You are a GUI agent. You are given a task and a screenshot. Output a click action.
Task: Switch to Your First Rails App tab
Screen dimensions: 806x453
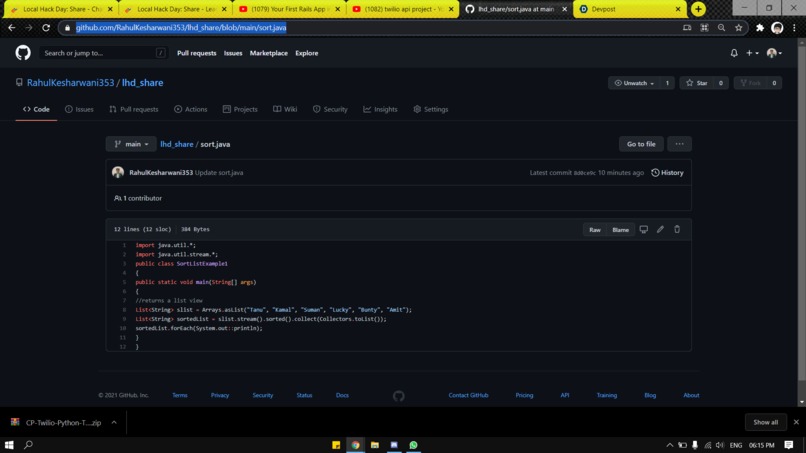coord(289,9)
